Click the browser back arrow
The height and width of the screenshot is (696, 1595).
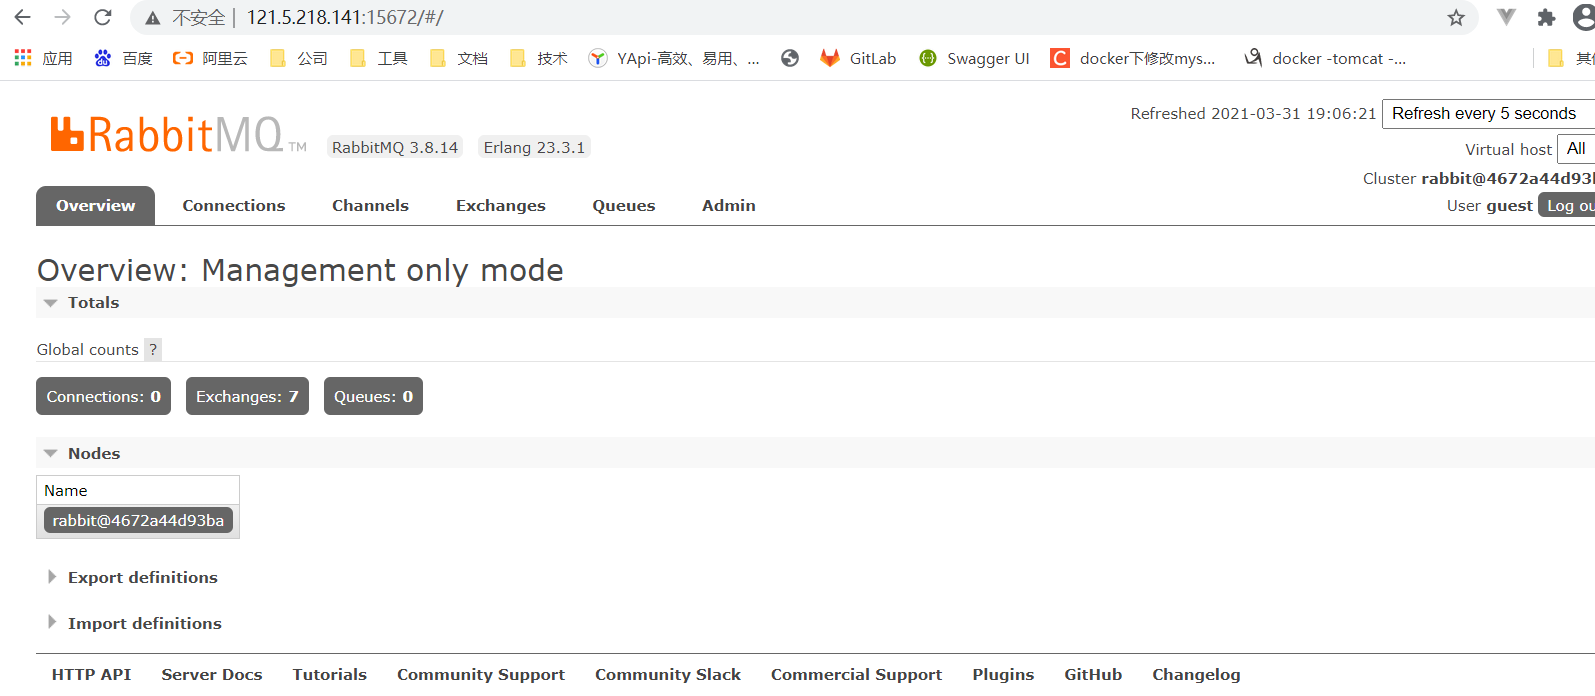[22, 17]
